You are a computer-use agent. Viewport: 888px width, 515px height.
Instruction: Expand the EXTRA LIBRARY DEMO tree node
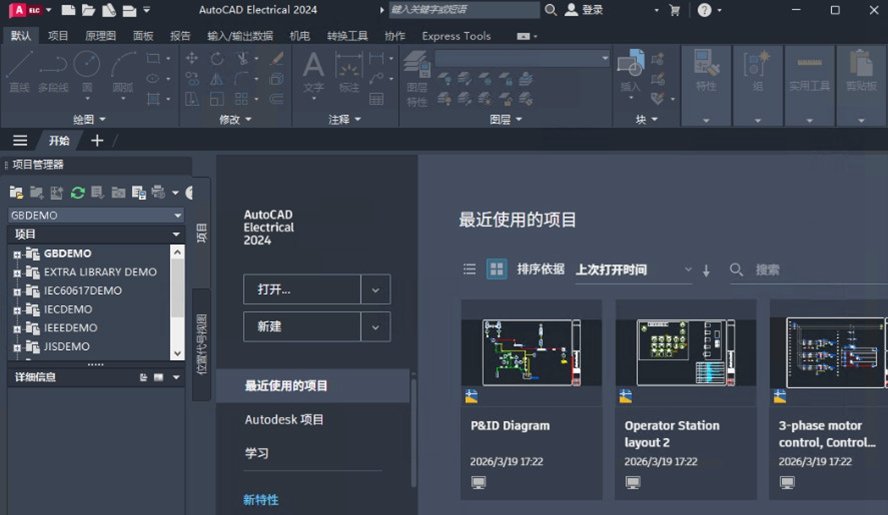tap(17, 273)
